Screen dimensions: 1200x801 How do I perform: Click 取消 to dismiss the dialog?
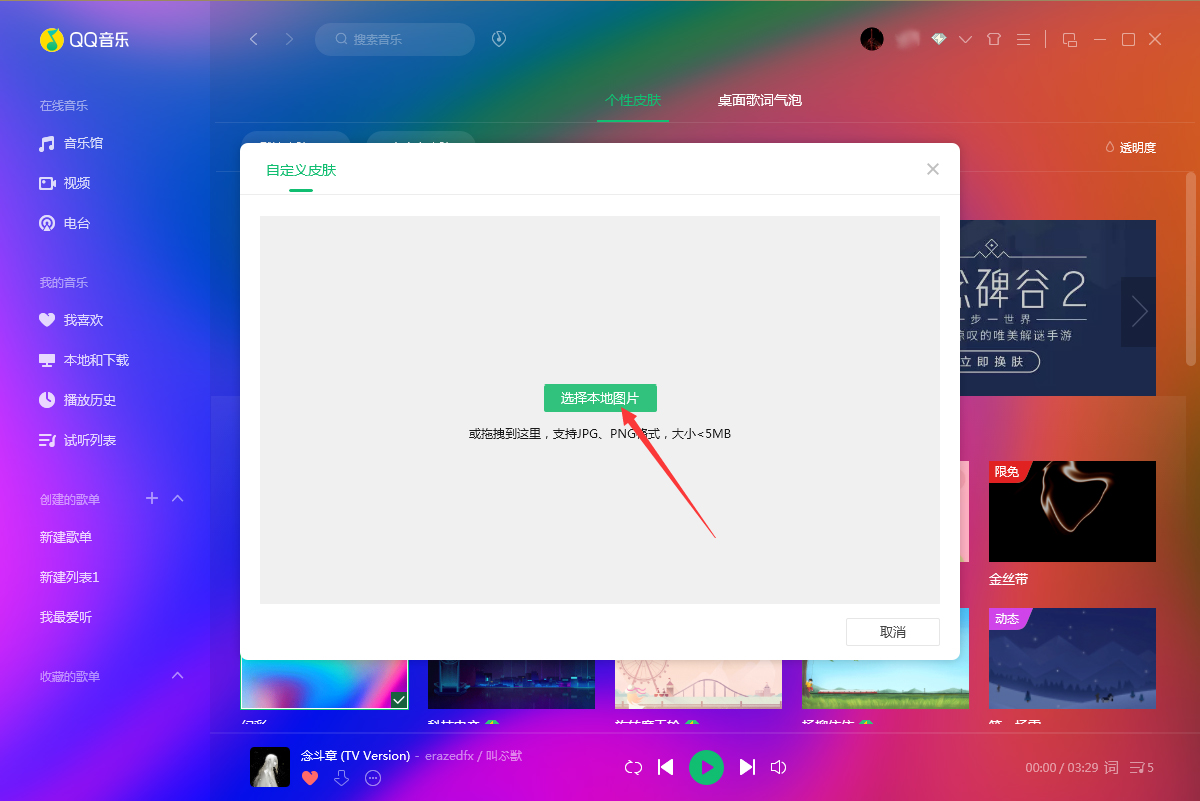point(892,631)
